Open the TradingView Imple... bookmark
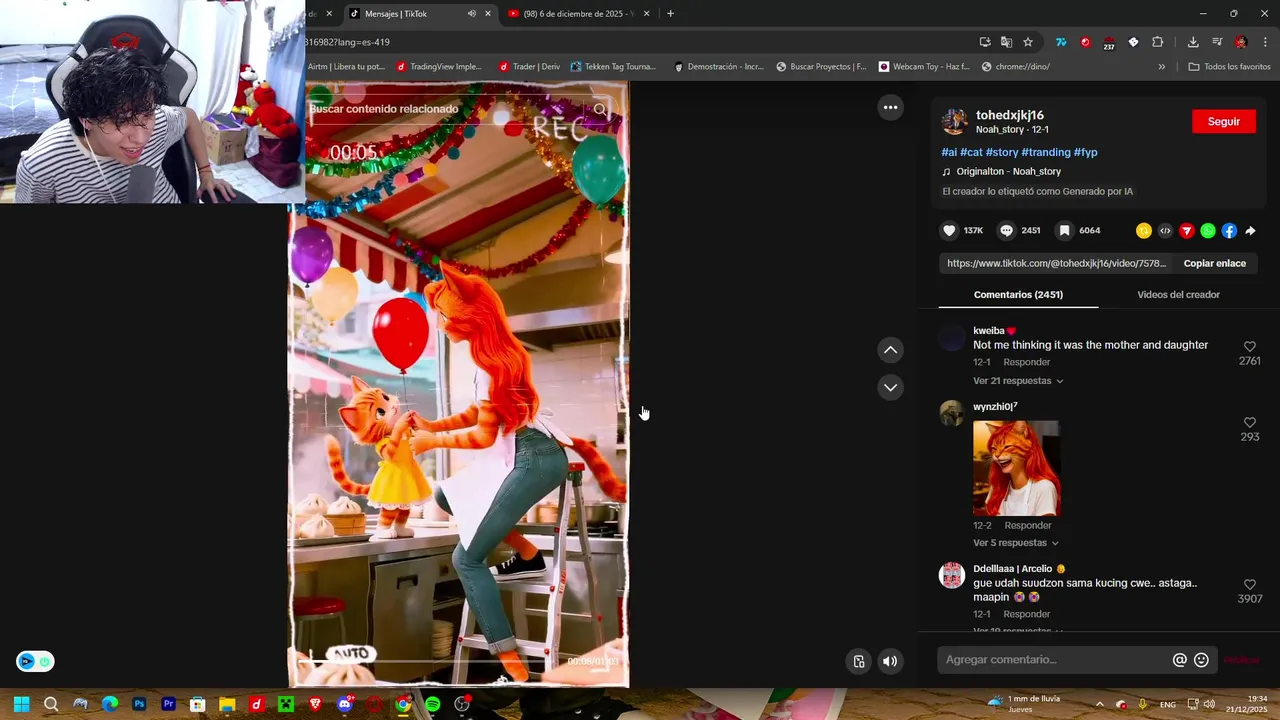1280x720 pixels. (x=439, y=67)
